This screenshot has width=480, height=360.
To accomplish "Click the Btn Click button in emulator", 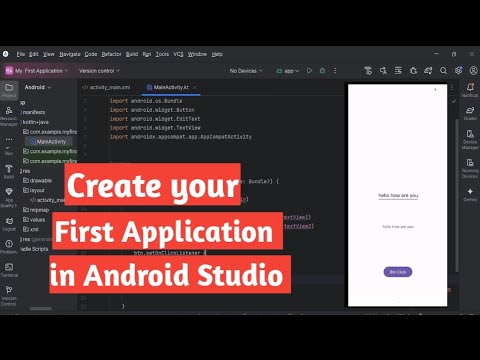I will pyautogui.click(x=398, y=272).
